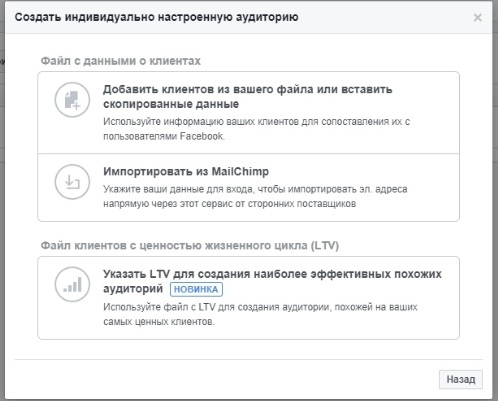Click the add customer file icon
498x401 pixels.
click(72, 100)
